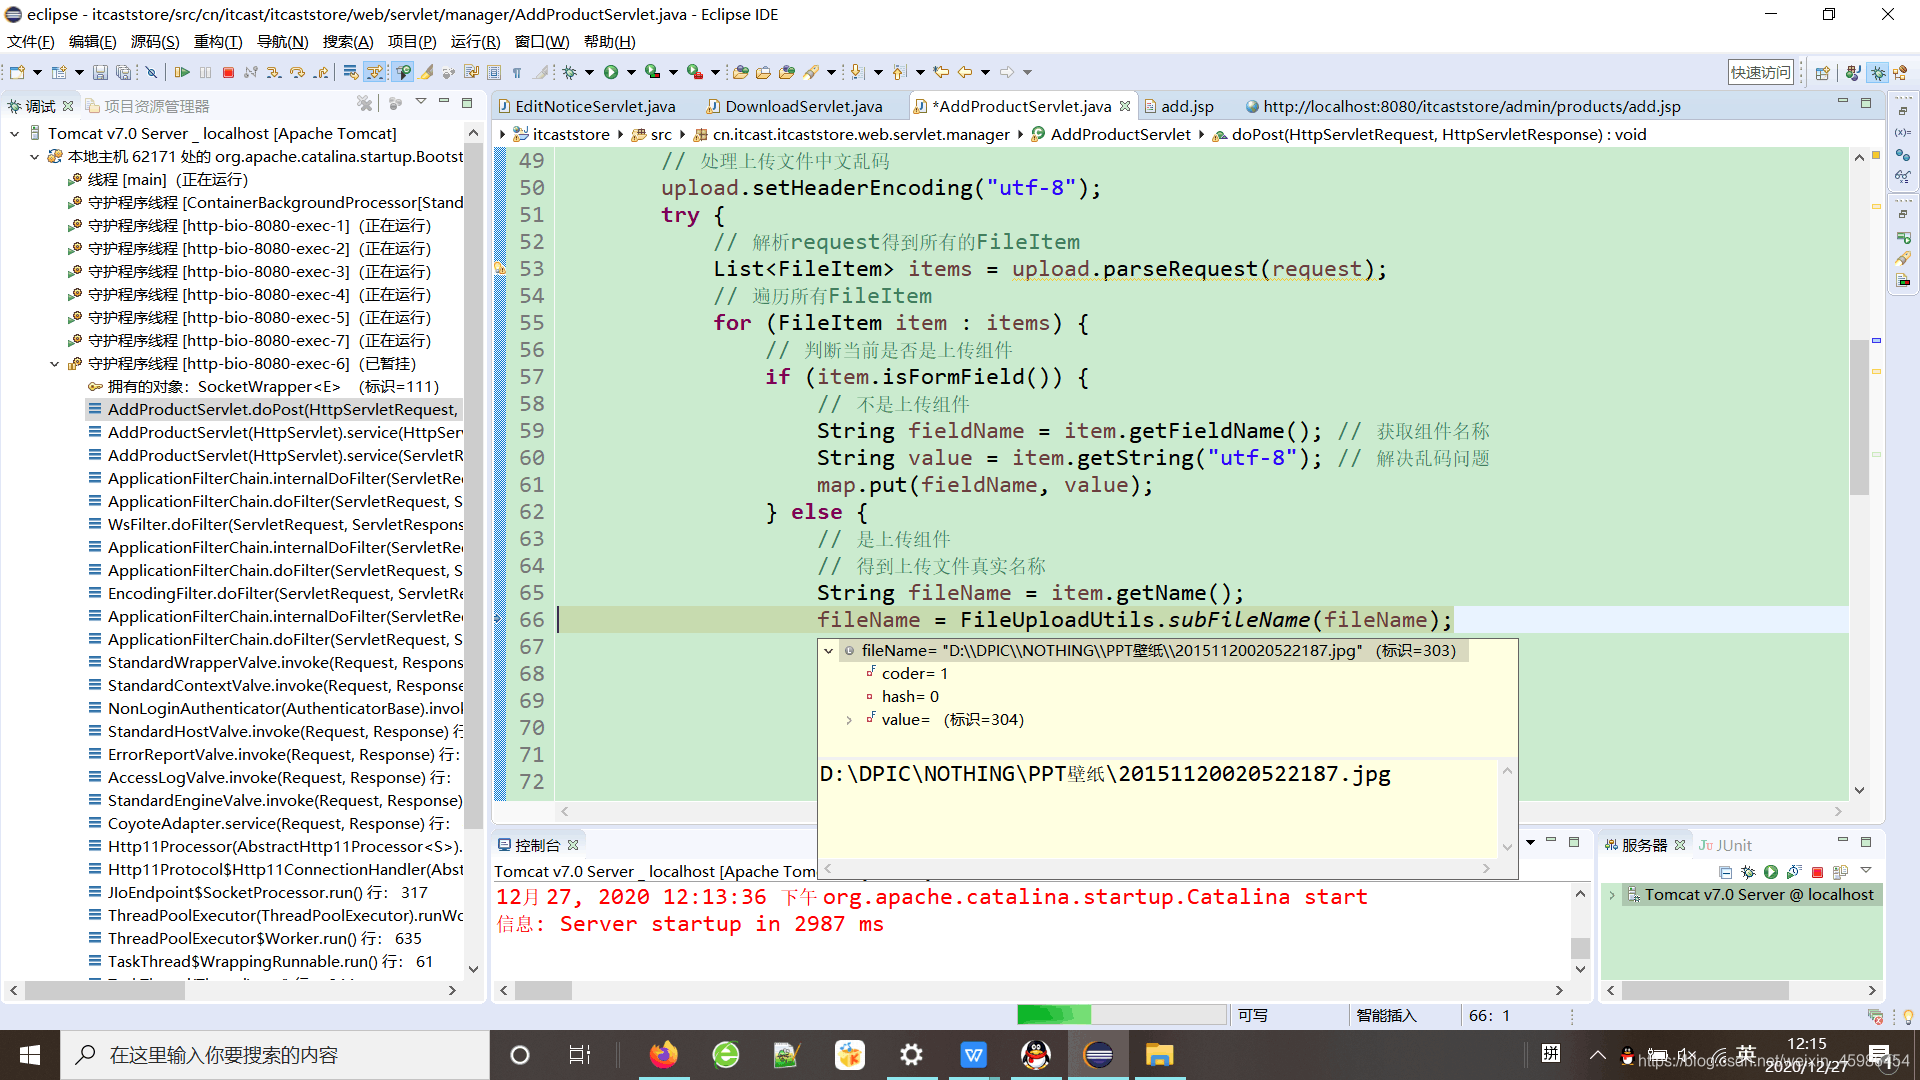
Task: Click the Step Return icon
Action: tap(321, 72)
